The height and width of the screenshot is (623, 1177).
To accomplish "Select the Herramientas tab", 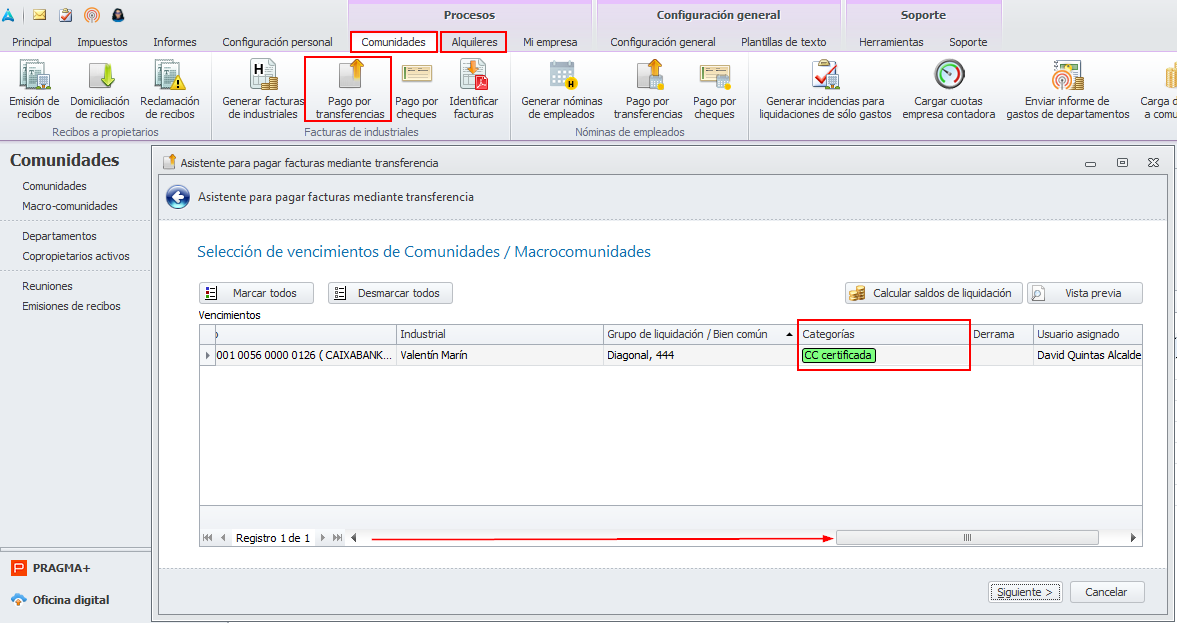I will (891, 42).
